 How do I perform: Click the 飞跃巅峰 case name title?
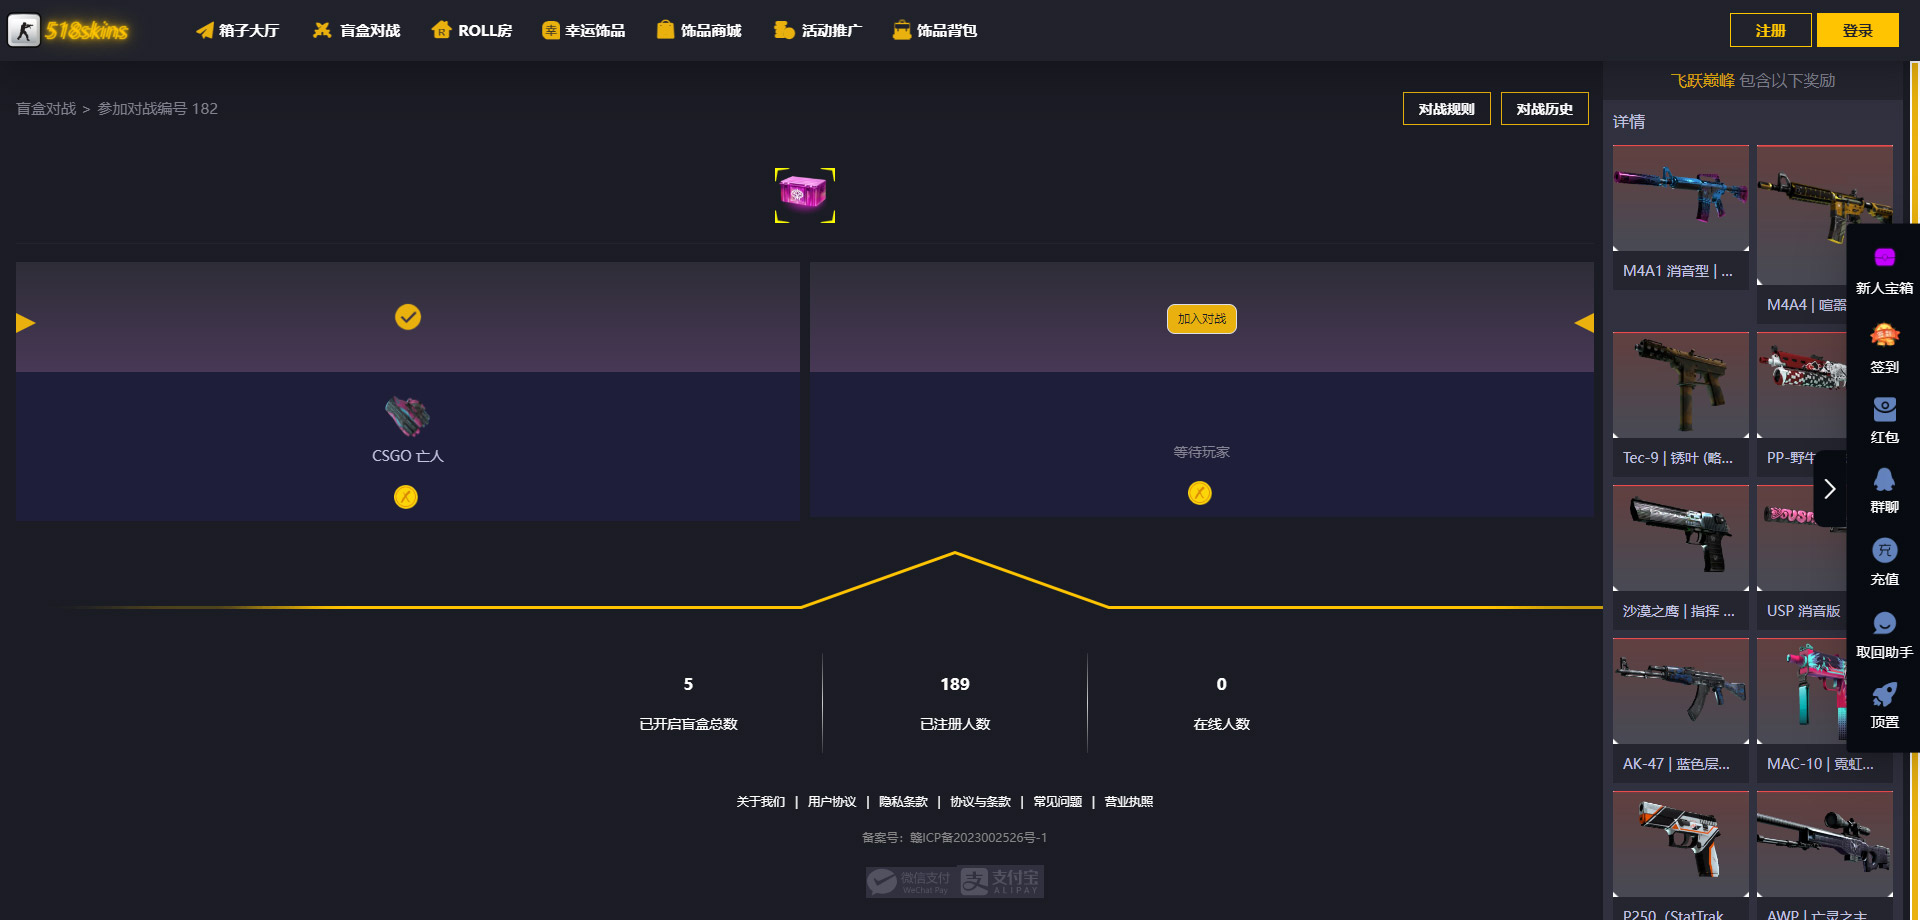pos(1702,80)
